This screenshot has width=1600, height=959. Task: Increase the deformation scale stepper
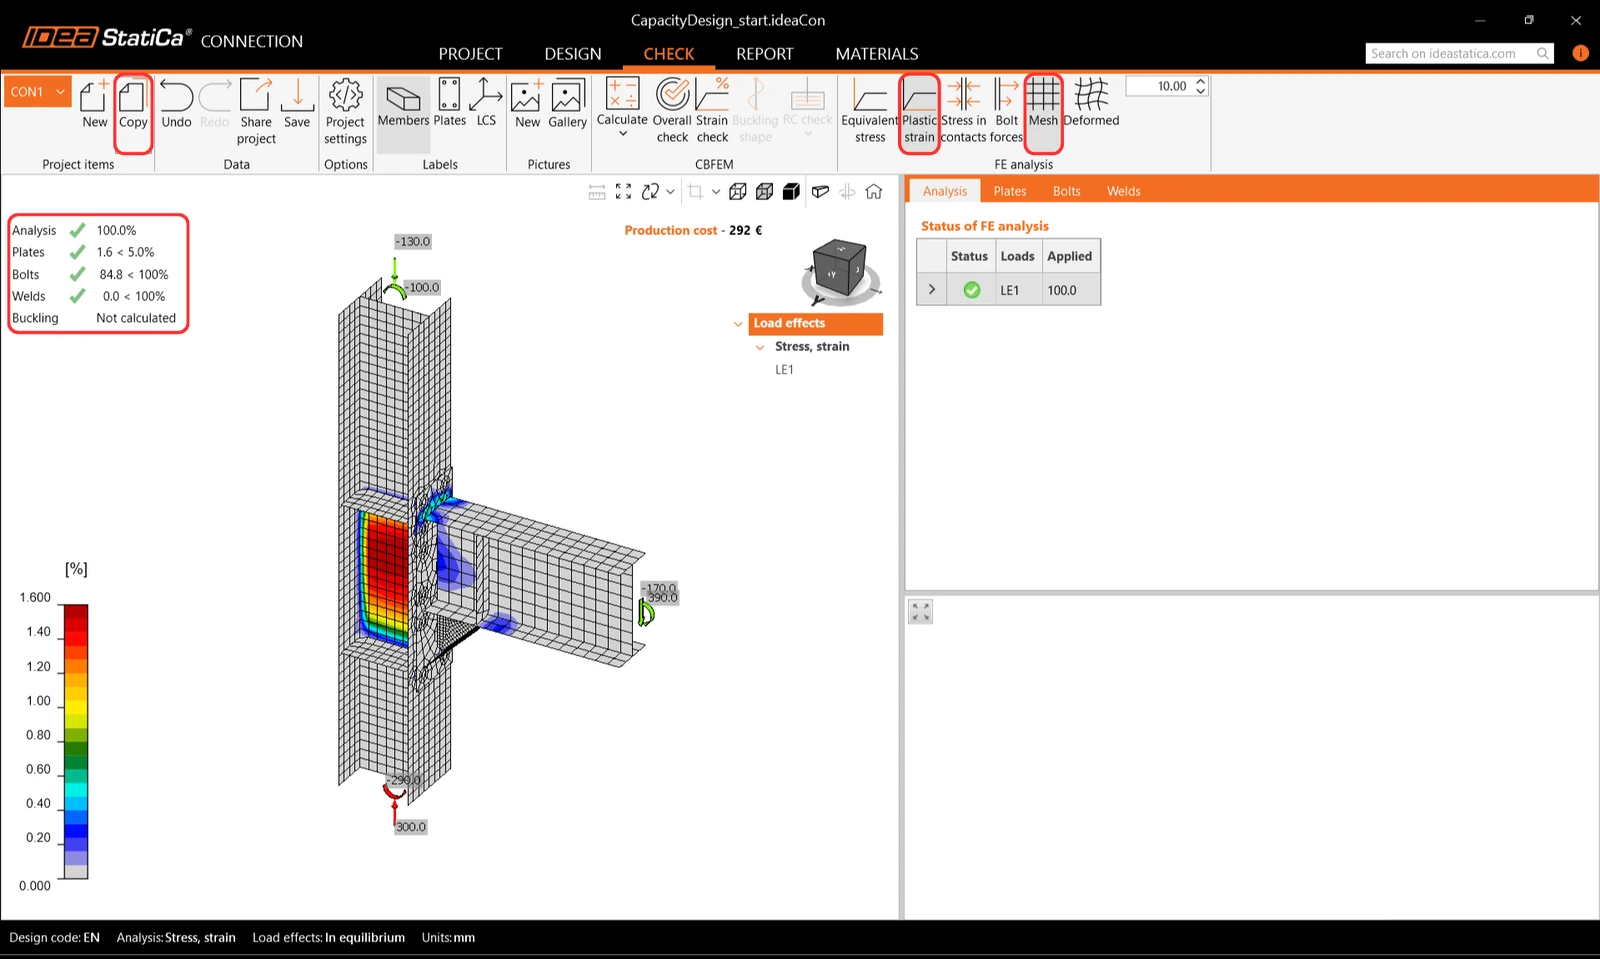(1201, 82)
